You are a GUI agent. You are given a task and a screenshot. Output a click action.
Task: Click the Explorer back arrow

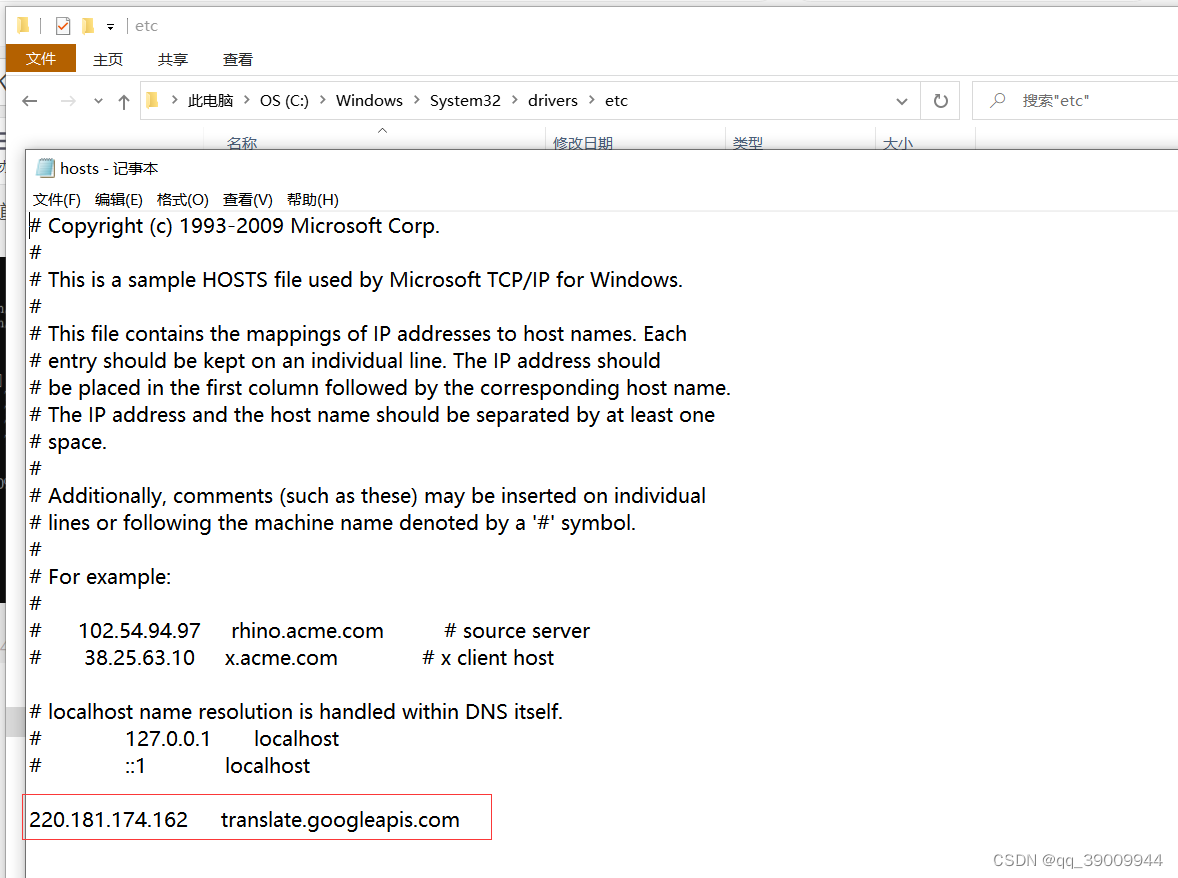pyautogui.click(x=30, y=101)
